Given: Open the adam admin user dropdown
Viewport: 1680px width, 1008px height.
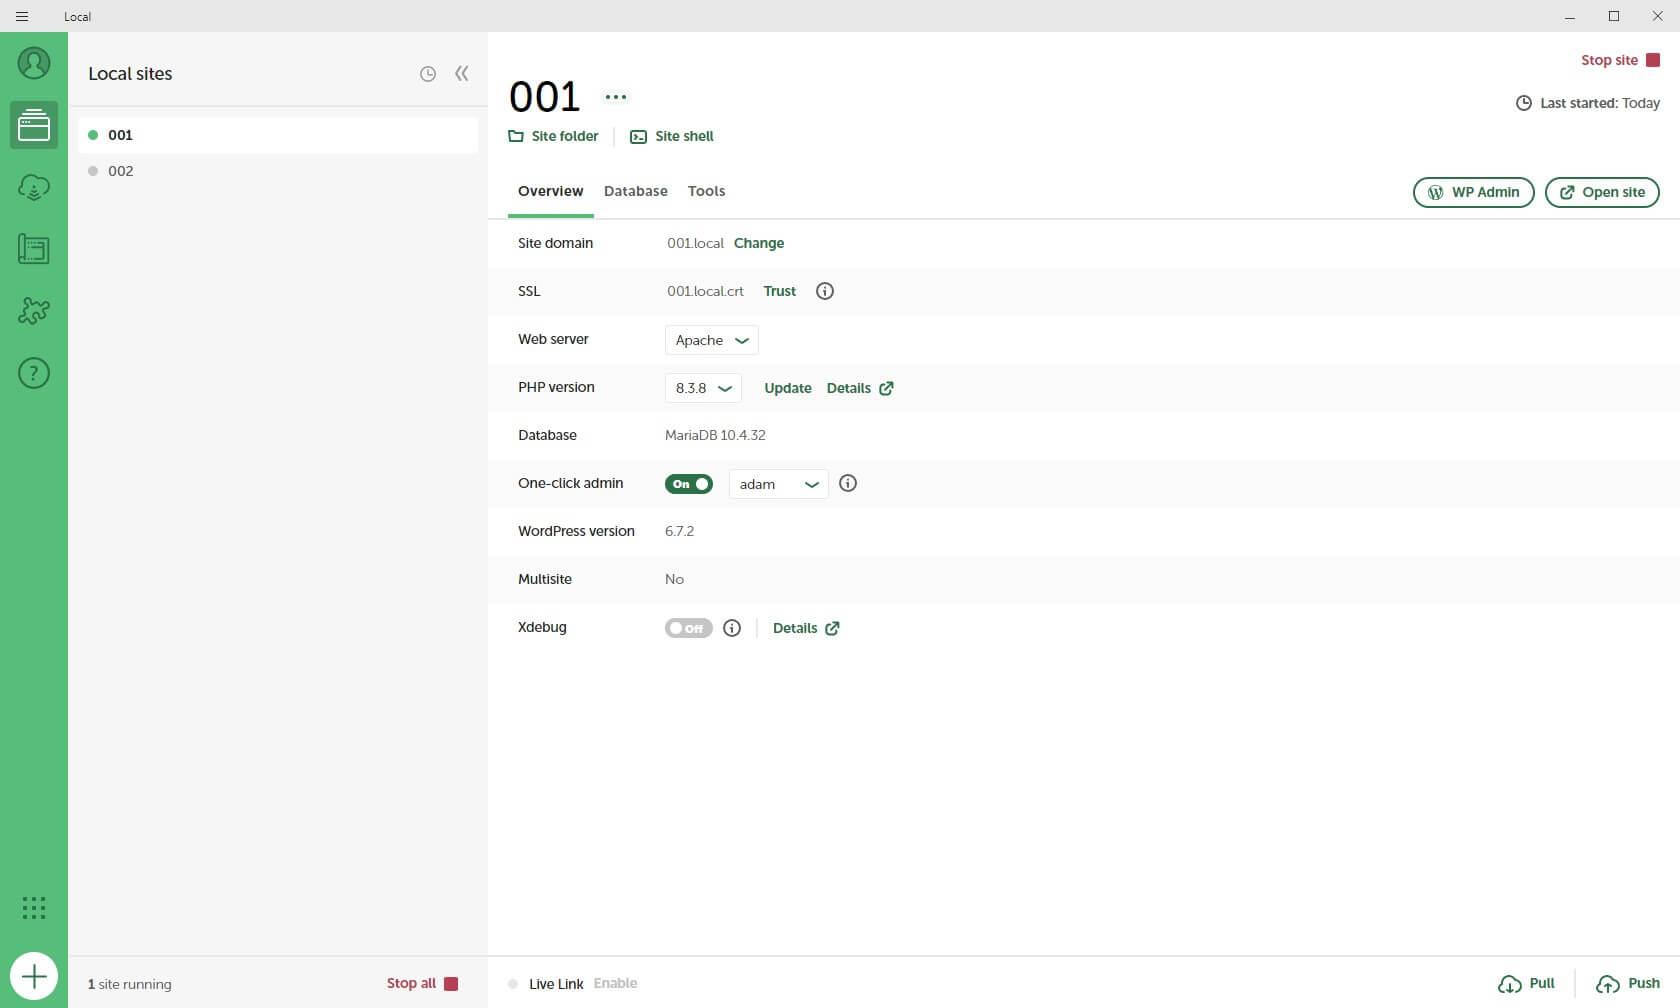Looking at the screenshot, I should tap(779, 484).
